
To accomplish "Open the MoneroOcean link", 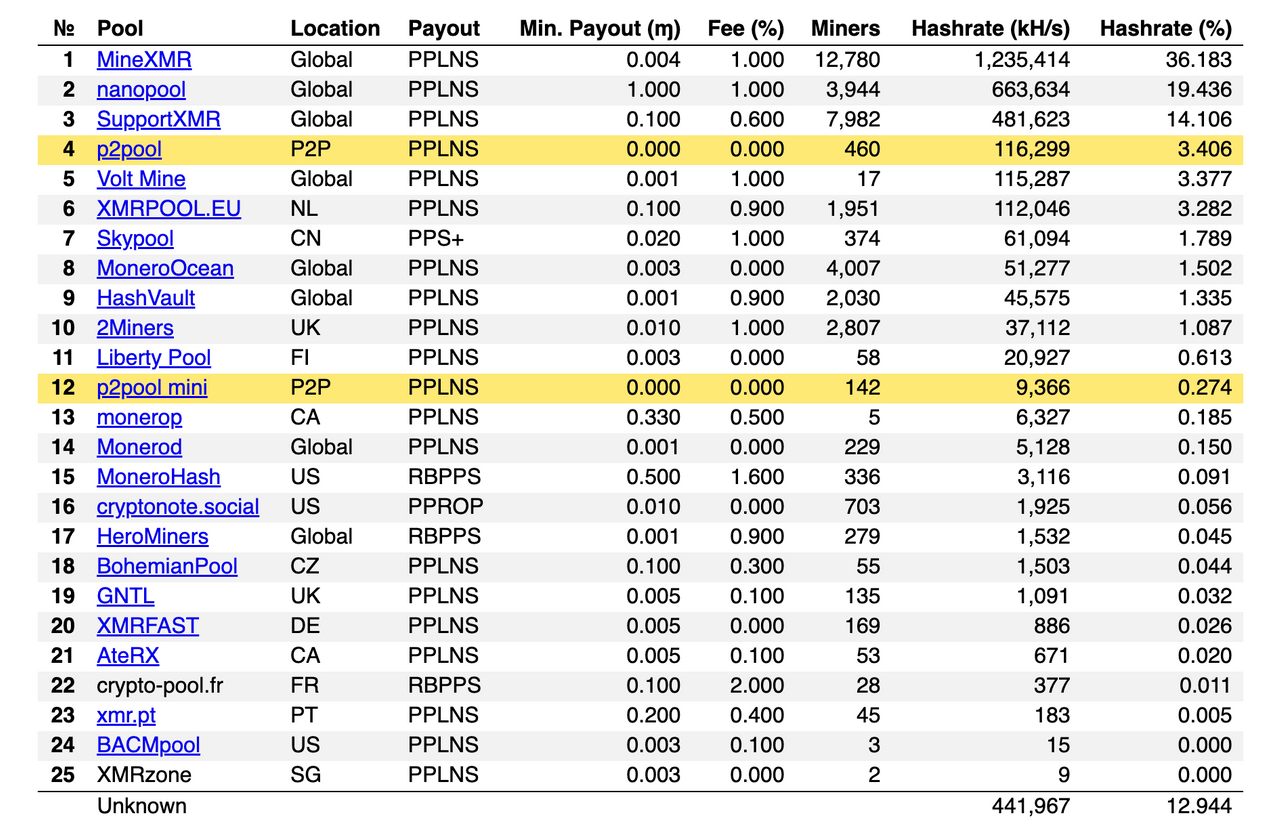I will pos(165,269).
